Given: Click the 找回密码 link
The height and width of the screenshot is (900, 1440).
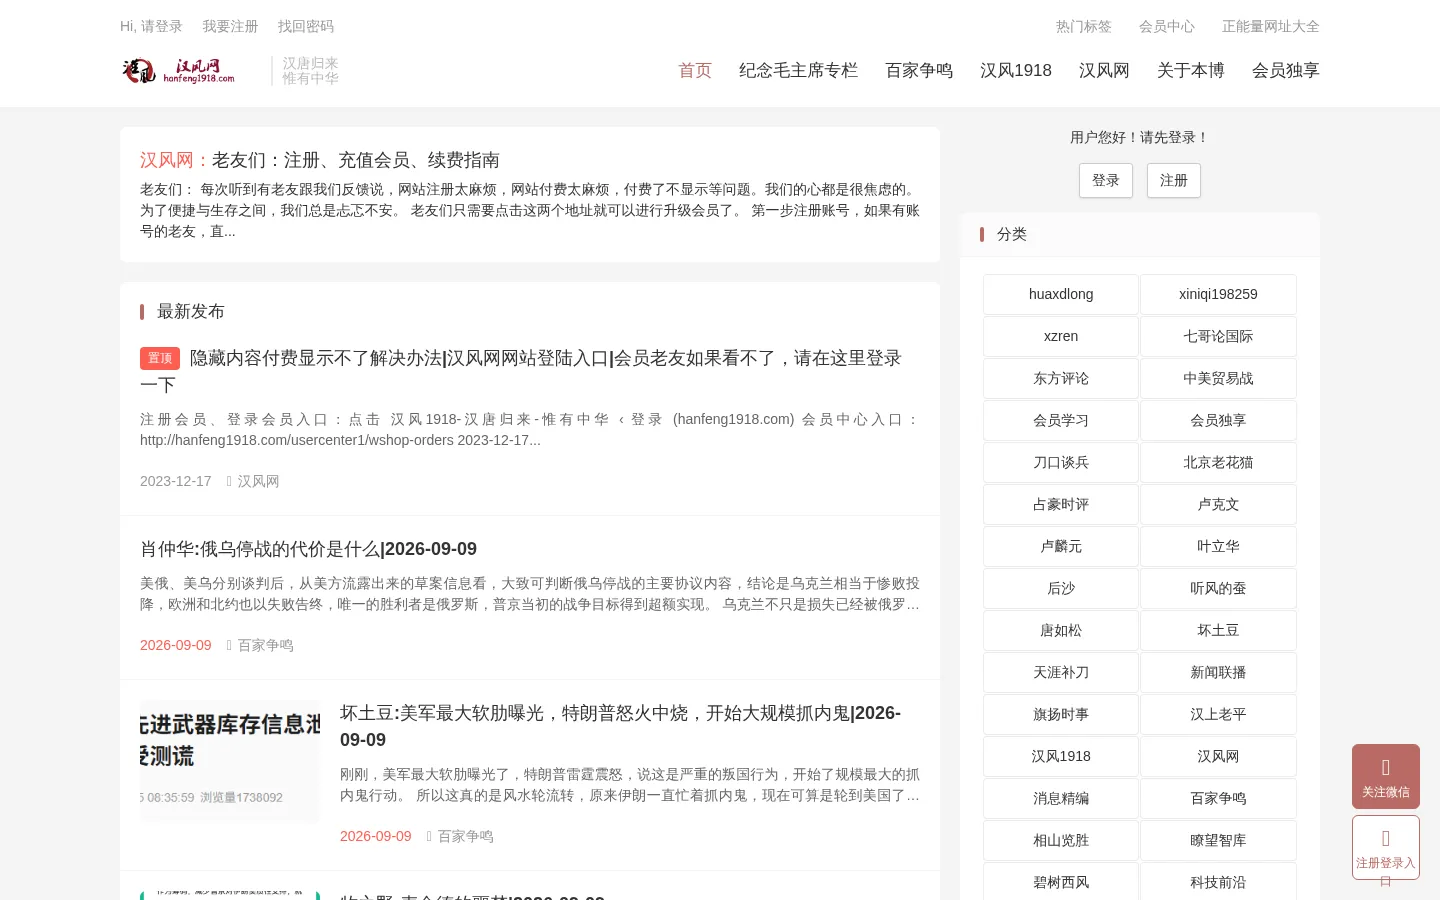Looking at the screenshot, I should 306,26.
